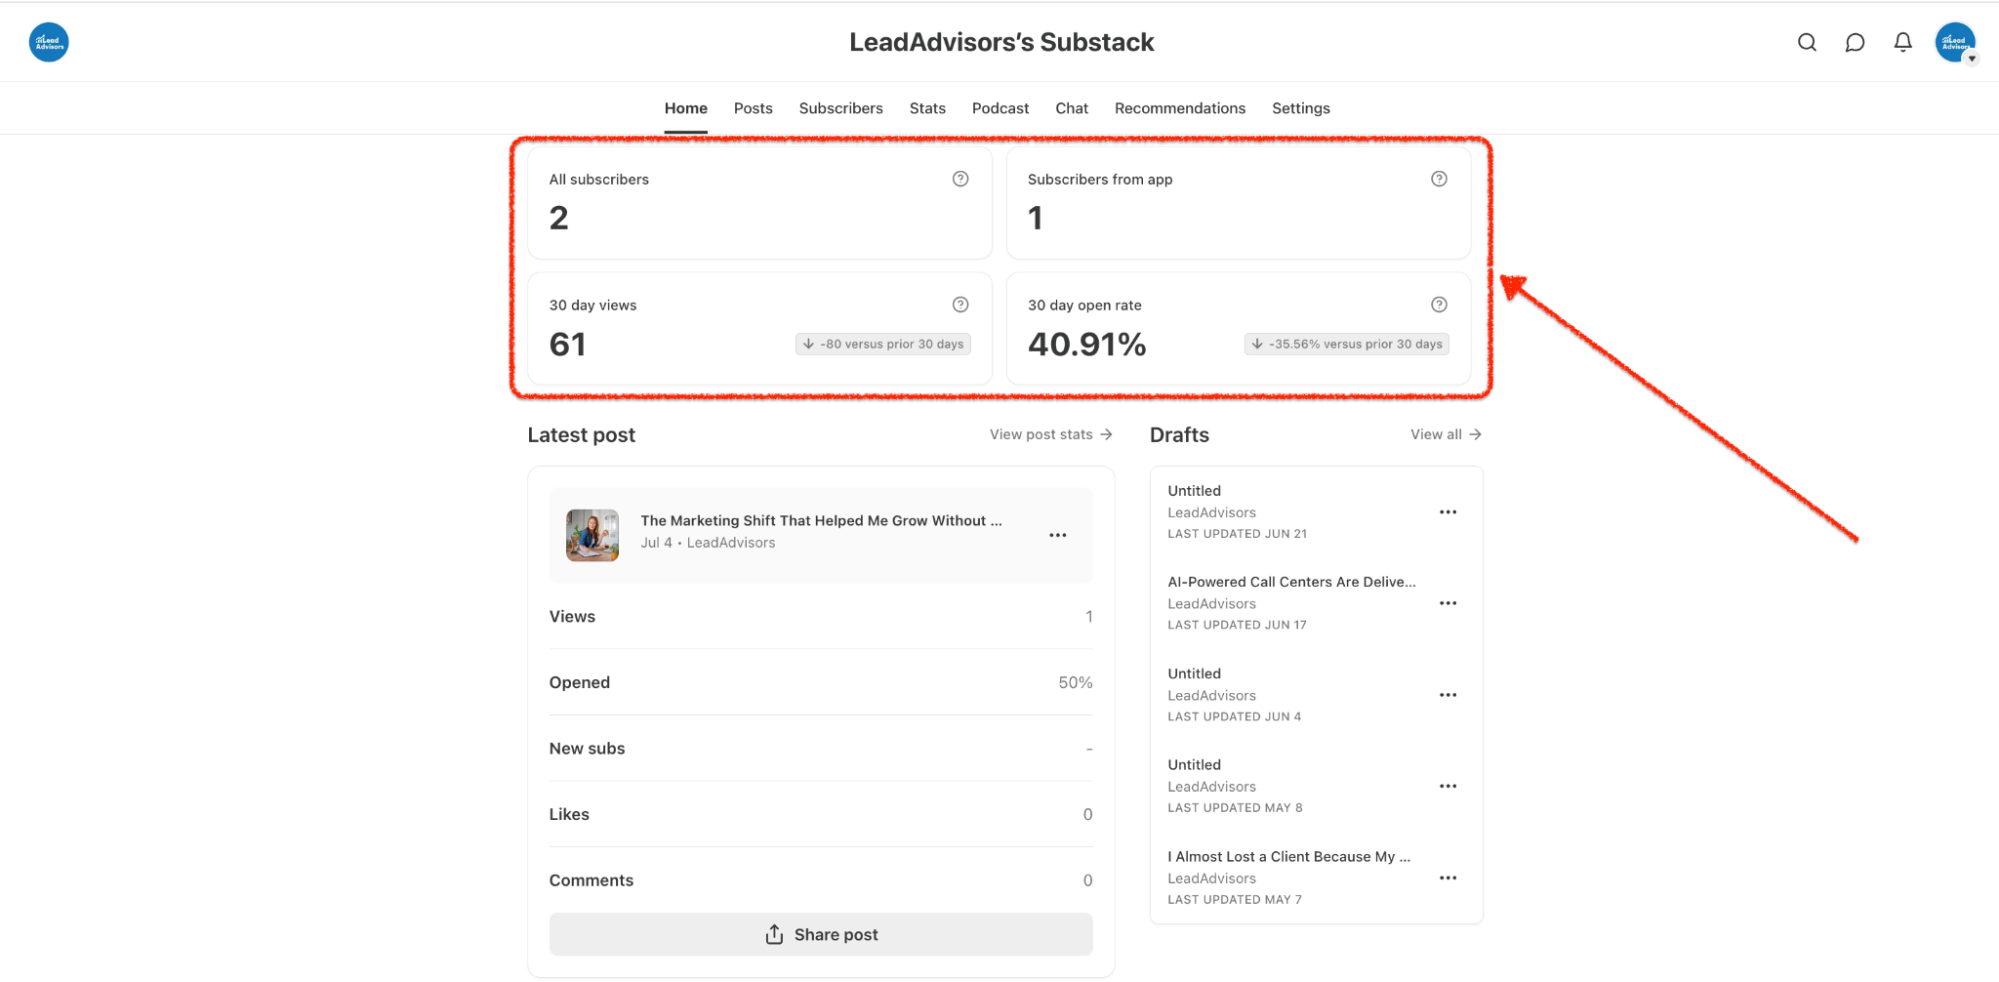This screenshot has height=982, width=1999.
Task: Open the Untitled draft updated Jun 4
Action: pyautogui.click(x=1194, y=674)
